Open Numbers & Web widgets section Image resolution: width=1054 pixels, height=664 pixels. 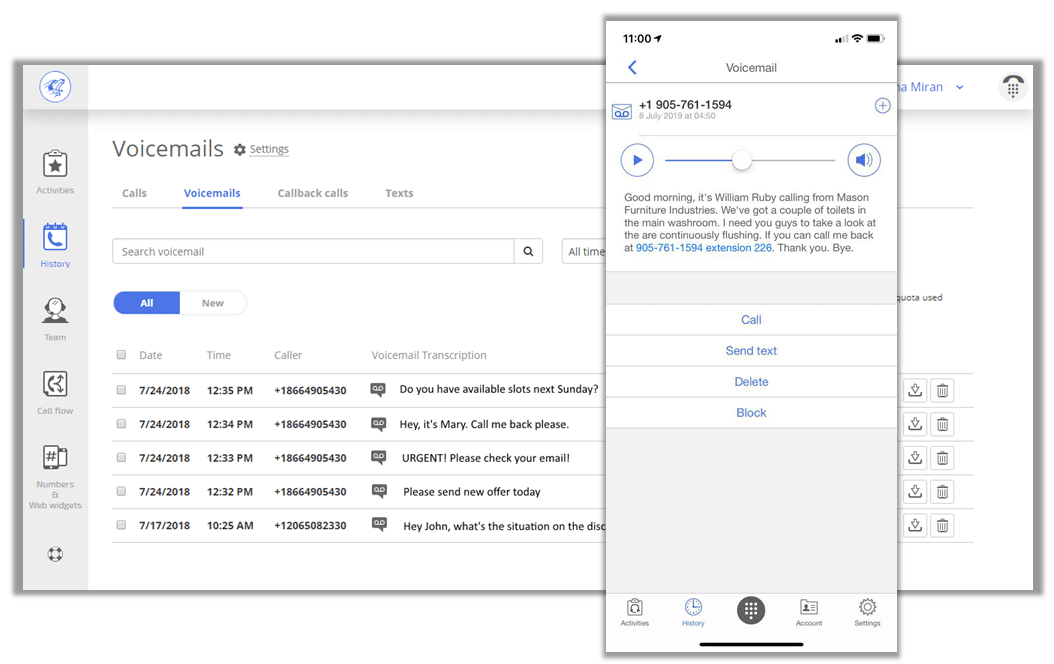pyautogui.click(x=55, y=476)
